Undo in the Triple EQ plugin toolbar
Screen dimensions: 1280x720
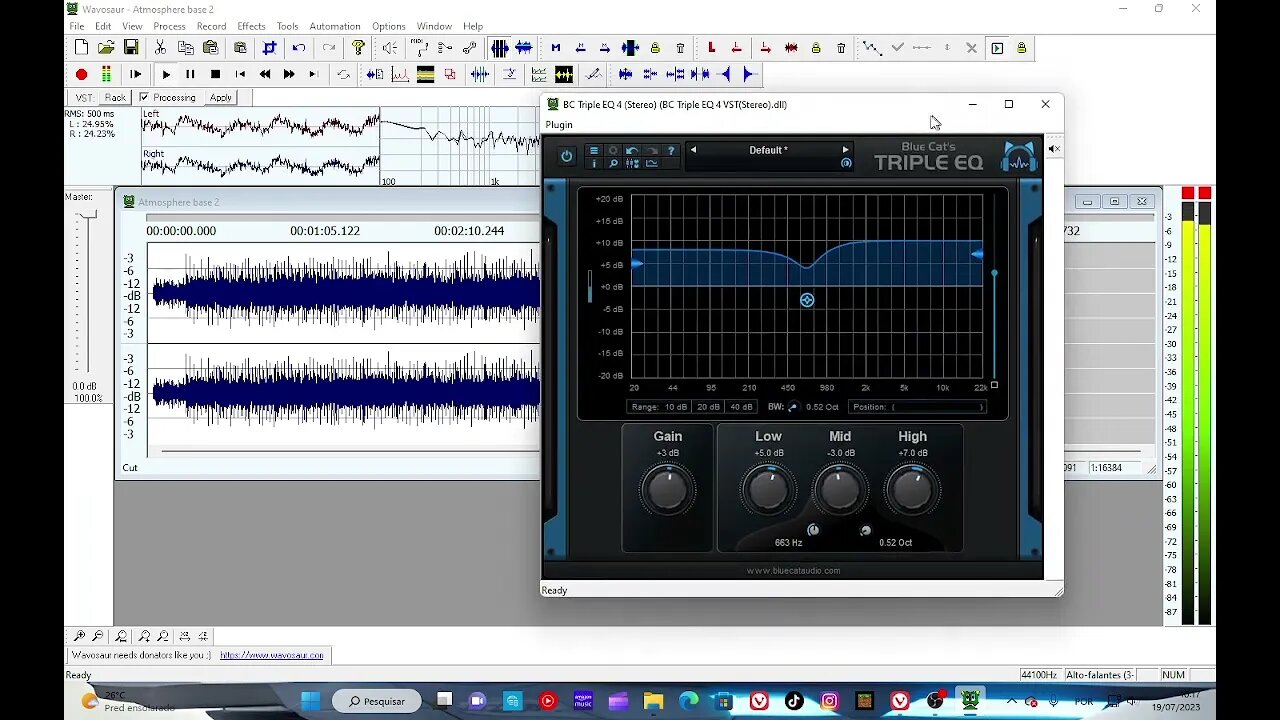632,151
